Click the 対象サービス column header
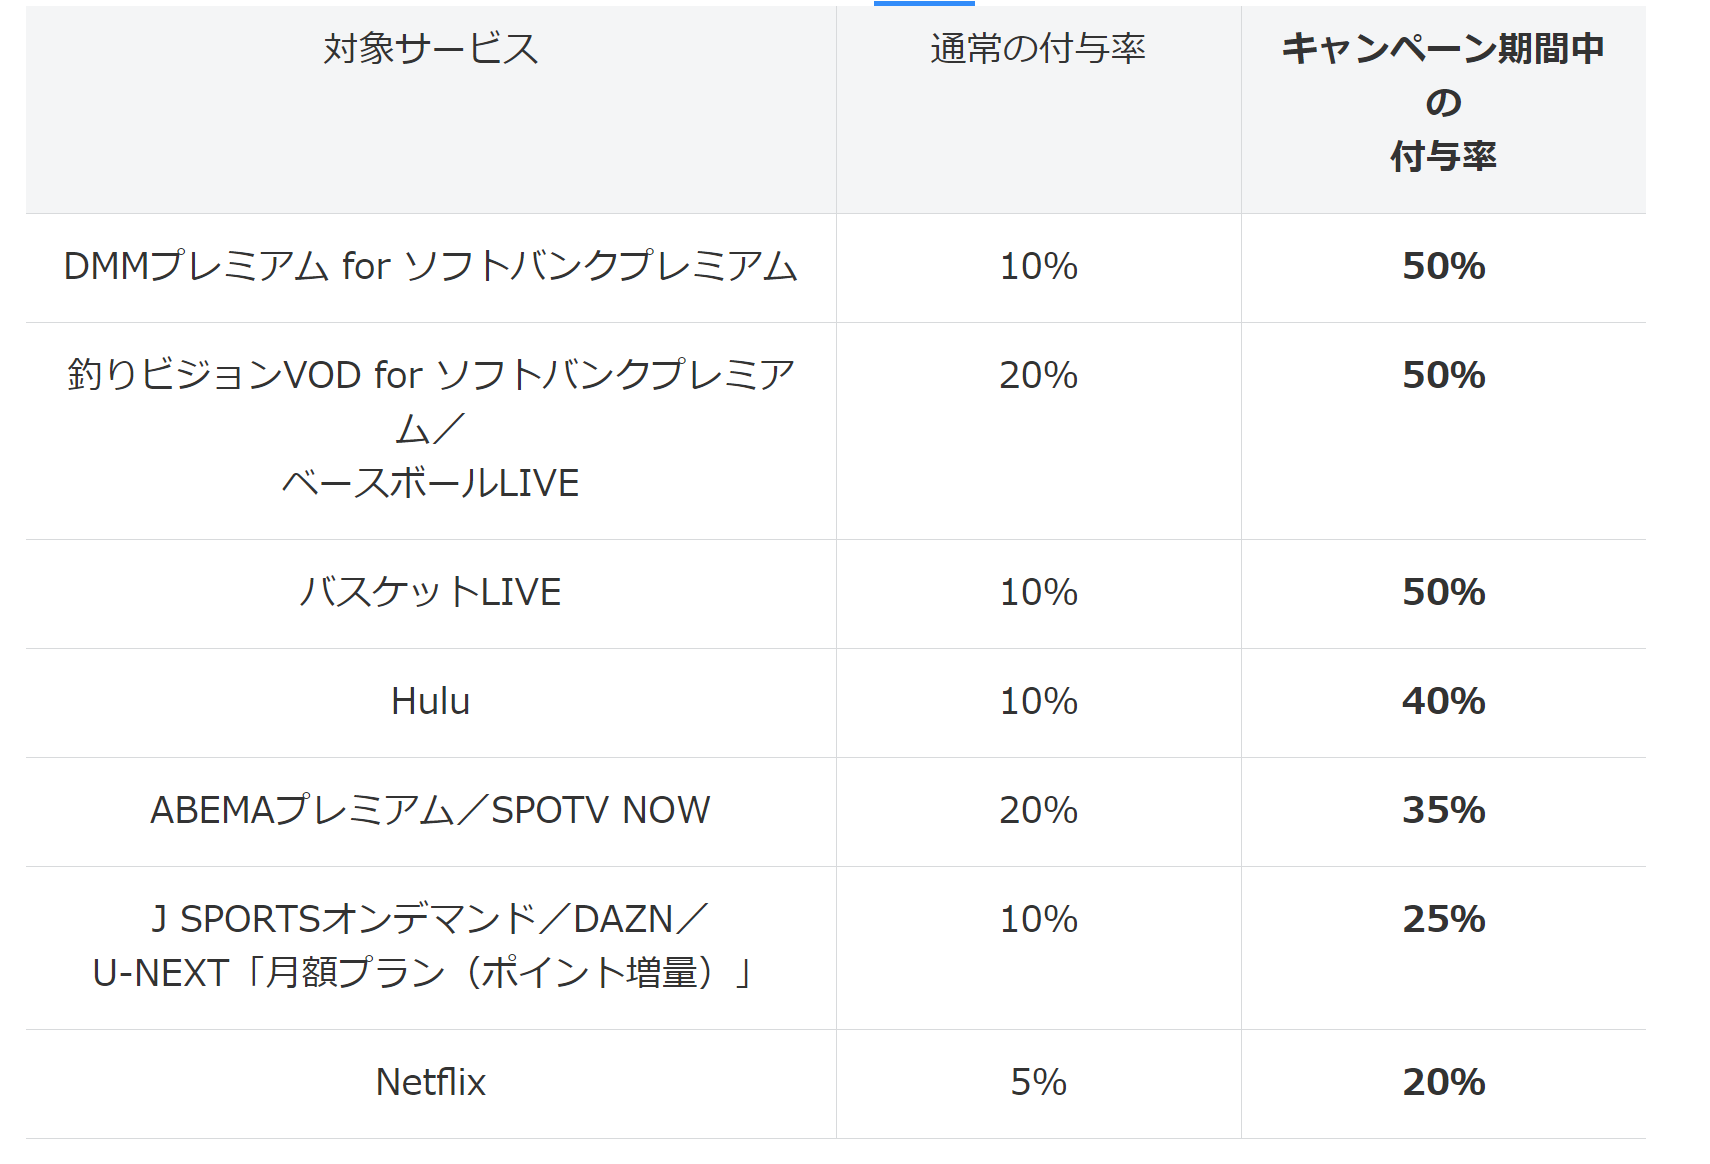The width and height of the screenshot is (1710, 1164). [x=430, y=49]
